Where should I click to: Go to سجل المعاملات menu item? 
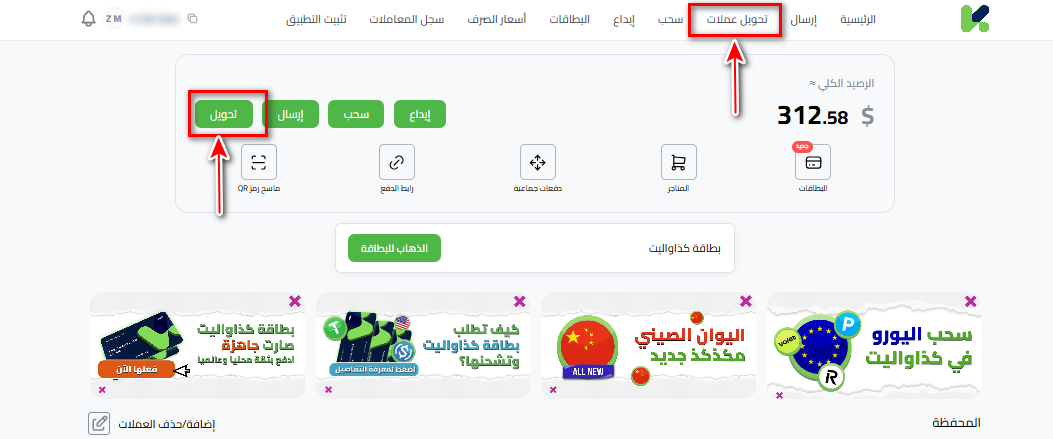click(x=406, y=19)
